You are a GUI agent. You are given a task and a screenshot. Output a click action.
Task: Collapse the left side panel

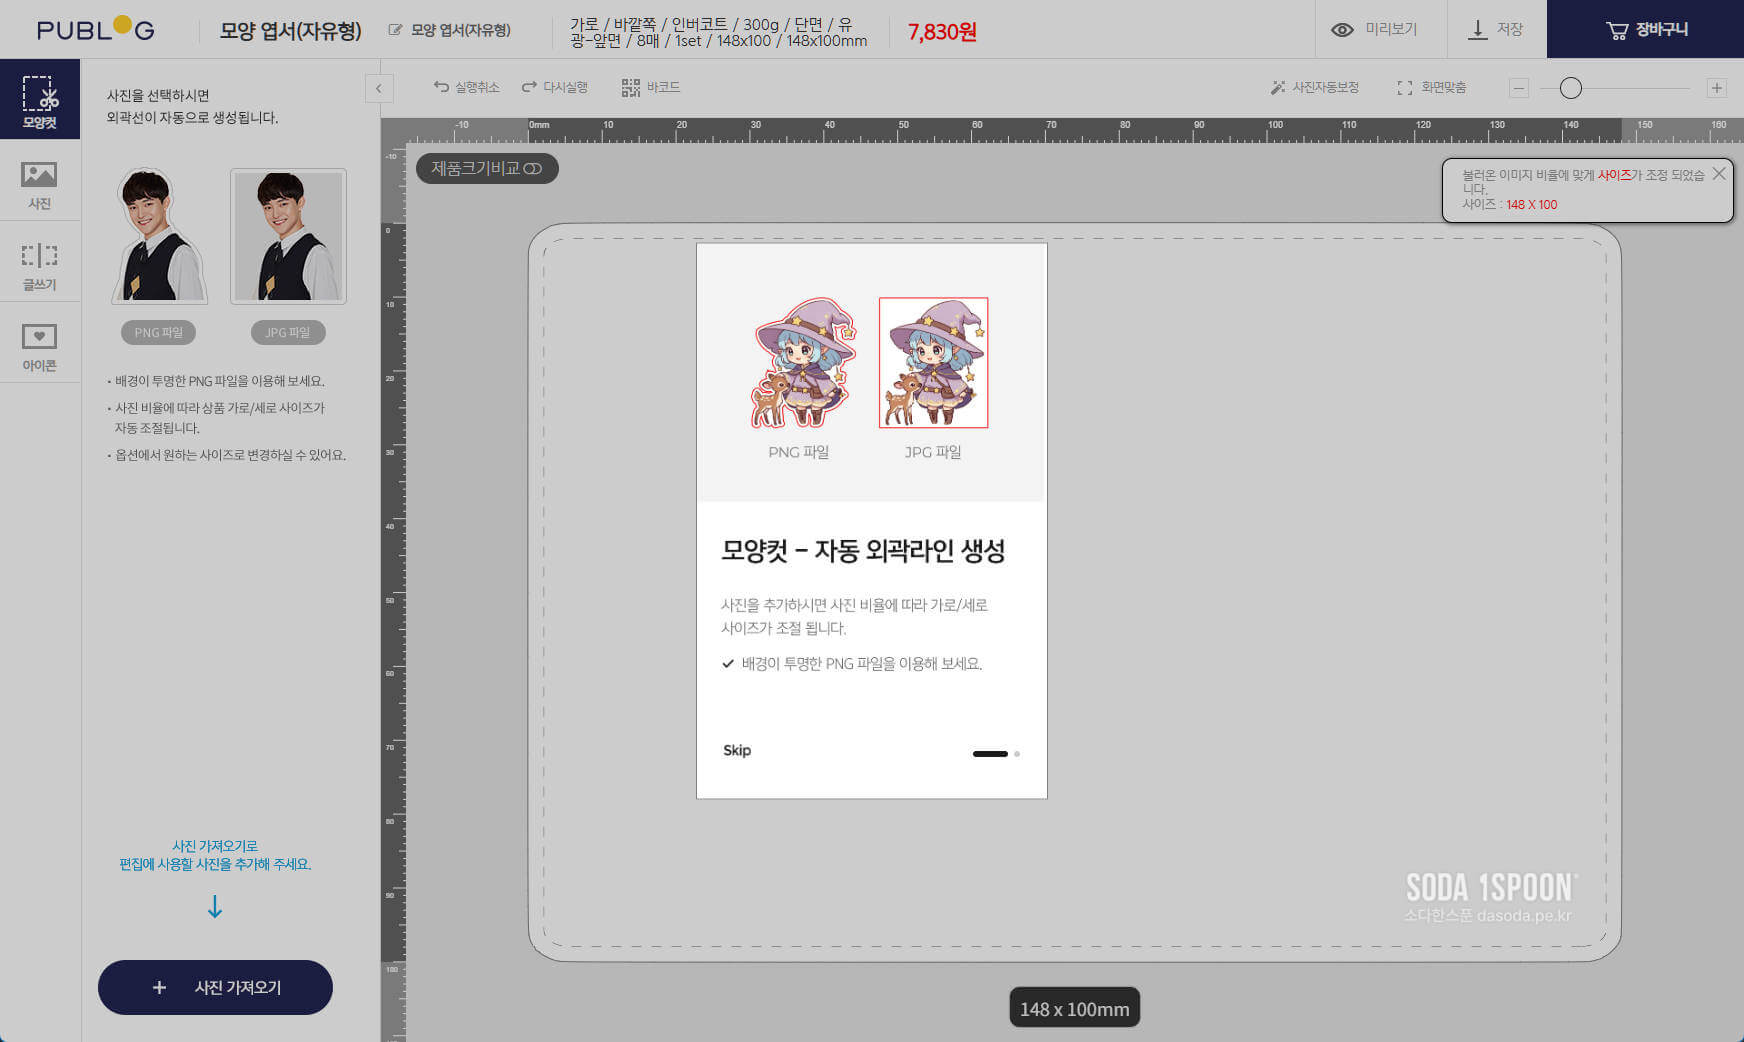(x=379, y=88)
